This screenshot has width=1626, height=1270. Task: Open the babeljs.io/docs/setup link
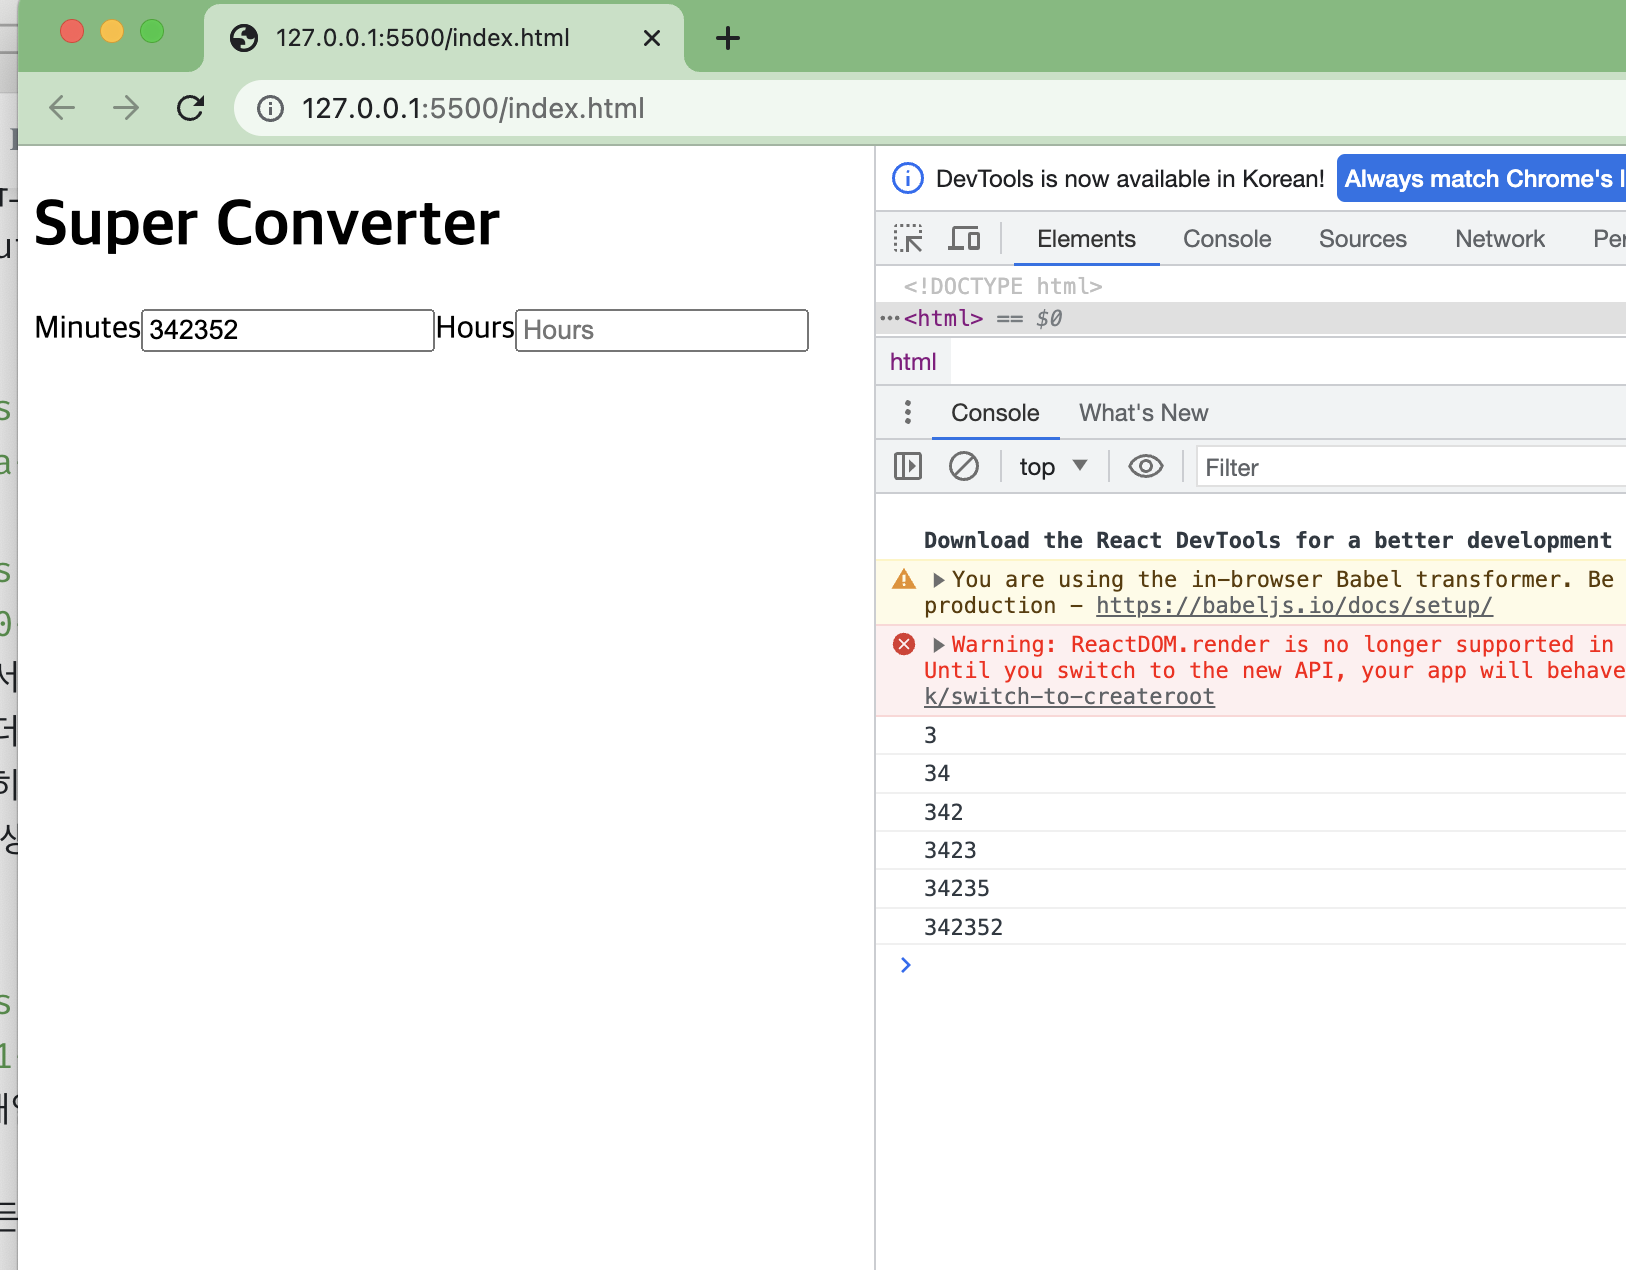click(x=1294, y=606)
